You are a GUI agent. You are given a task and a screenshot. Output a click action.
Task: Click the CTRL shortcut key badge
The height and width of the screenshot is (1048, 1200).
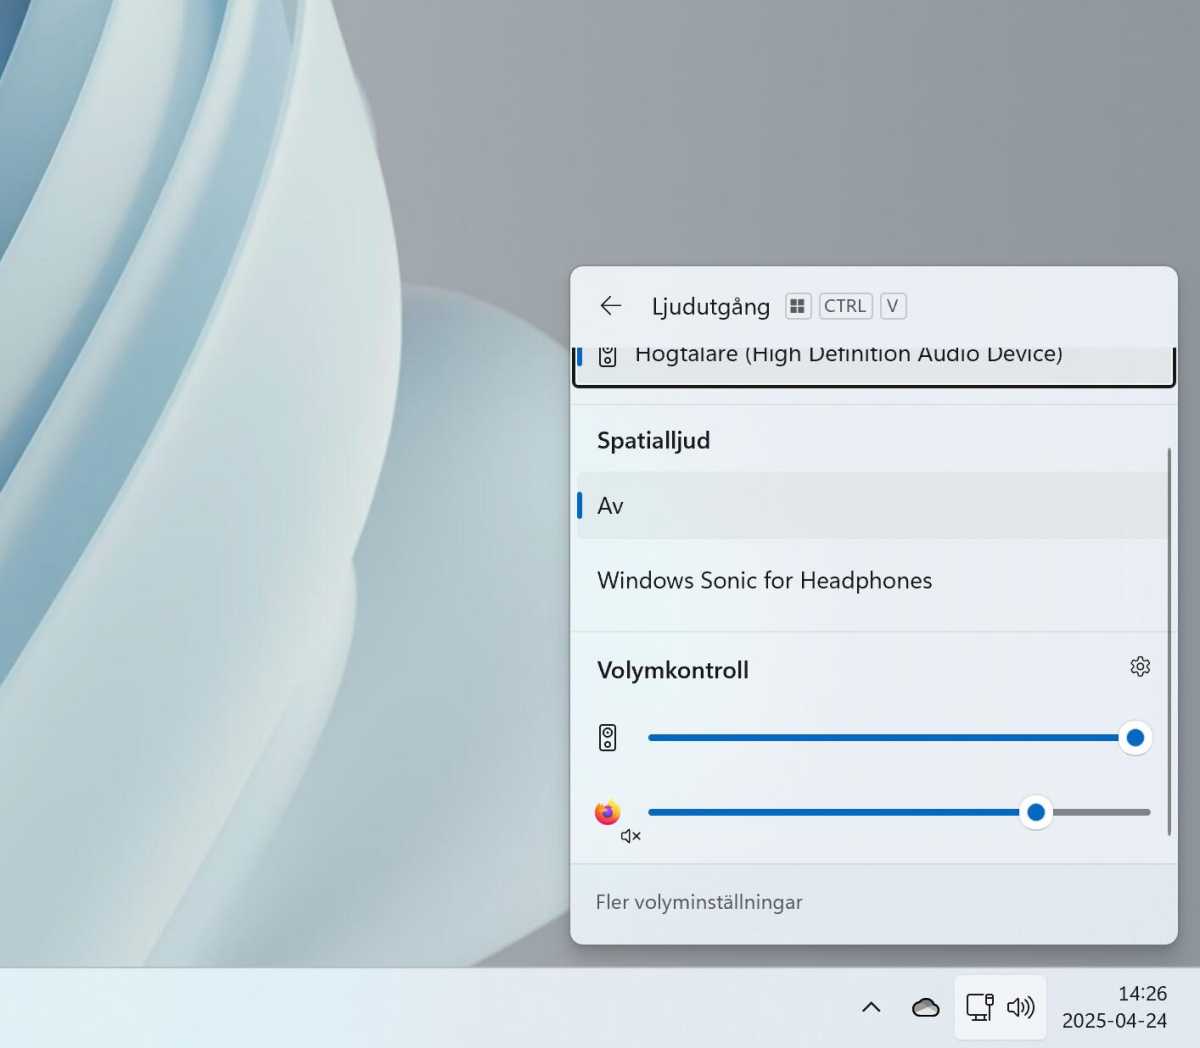[x=845, y=306]
